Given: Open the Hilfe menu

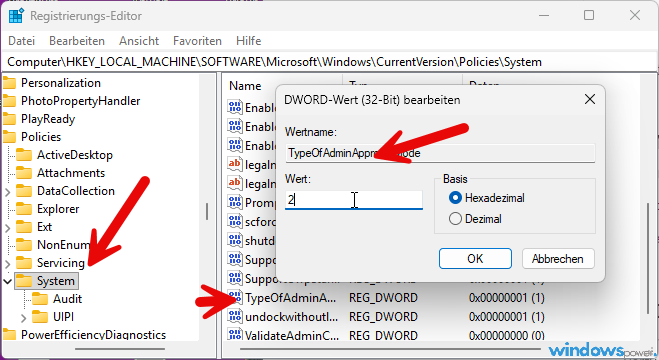Looking at the screenshot, I should point(248,41).
